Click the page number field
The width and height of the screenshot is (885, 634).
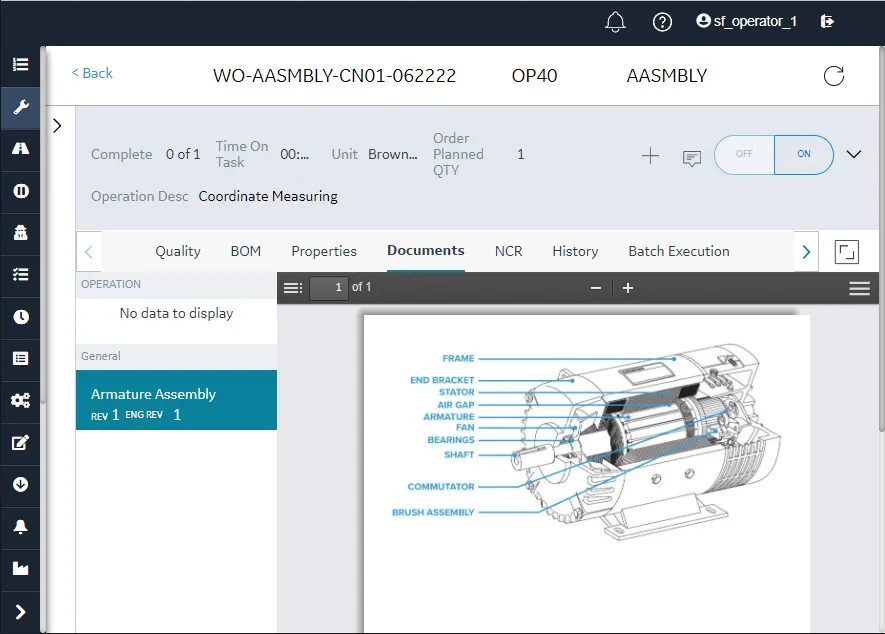click(x=328, y=287)
